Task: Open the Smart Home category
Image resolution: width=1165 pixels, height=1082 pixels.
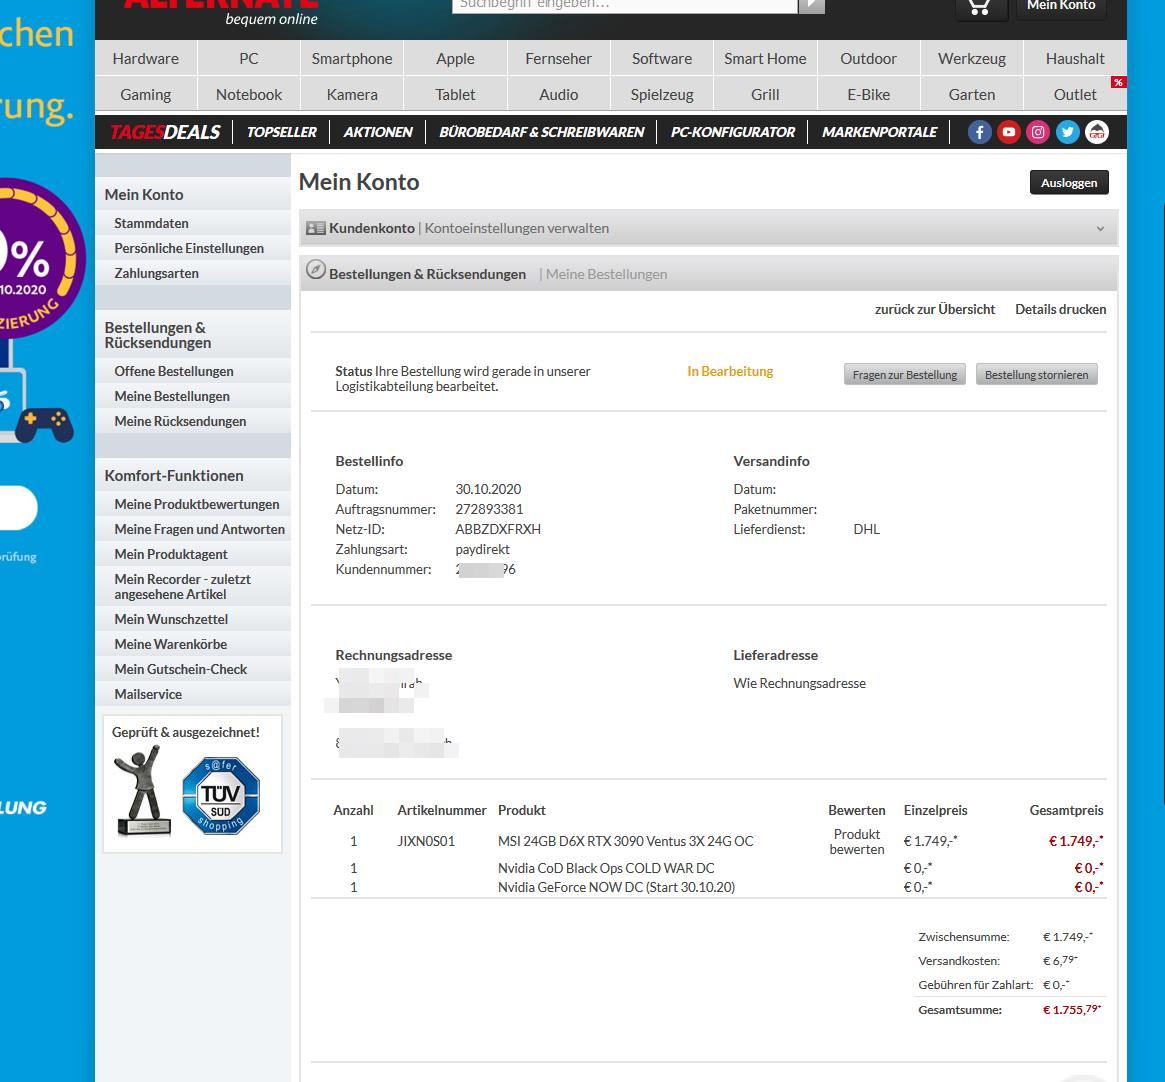Action: click(x=765, y=59)
